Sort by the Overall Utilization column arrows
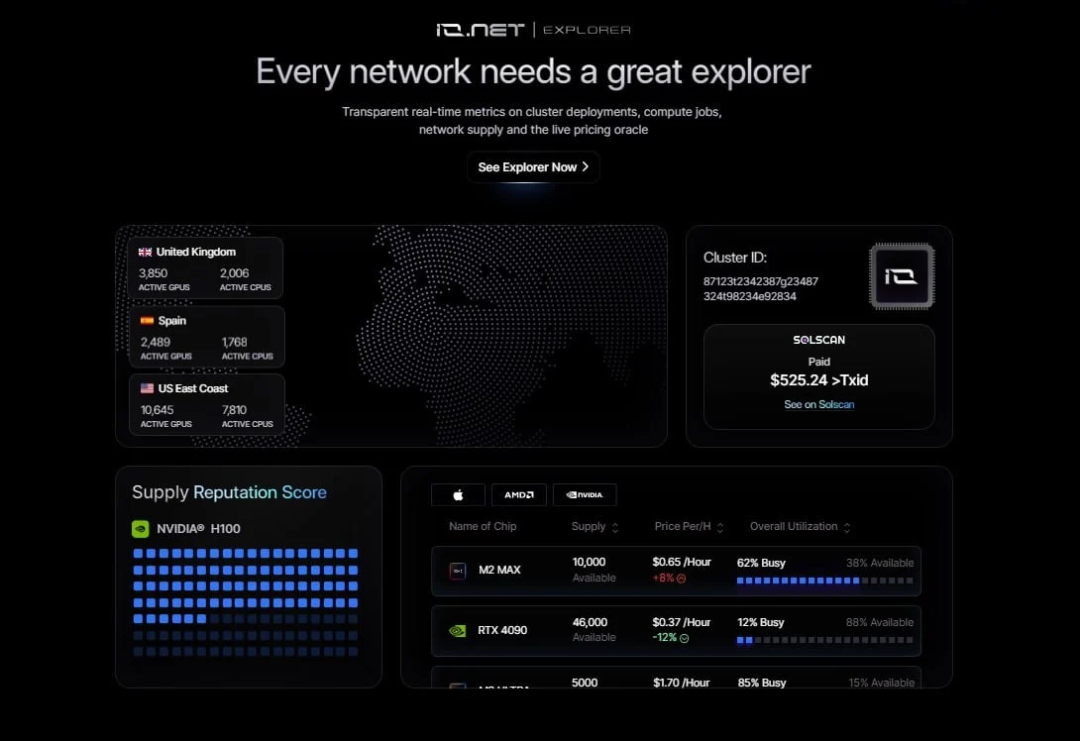Screen dimensions: 1080x741 [847, 528]
